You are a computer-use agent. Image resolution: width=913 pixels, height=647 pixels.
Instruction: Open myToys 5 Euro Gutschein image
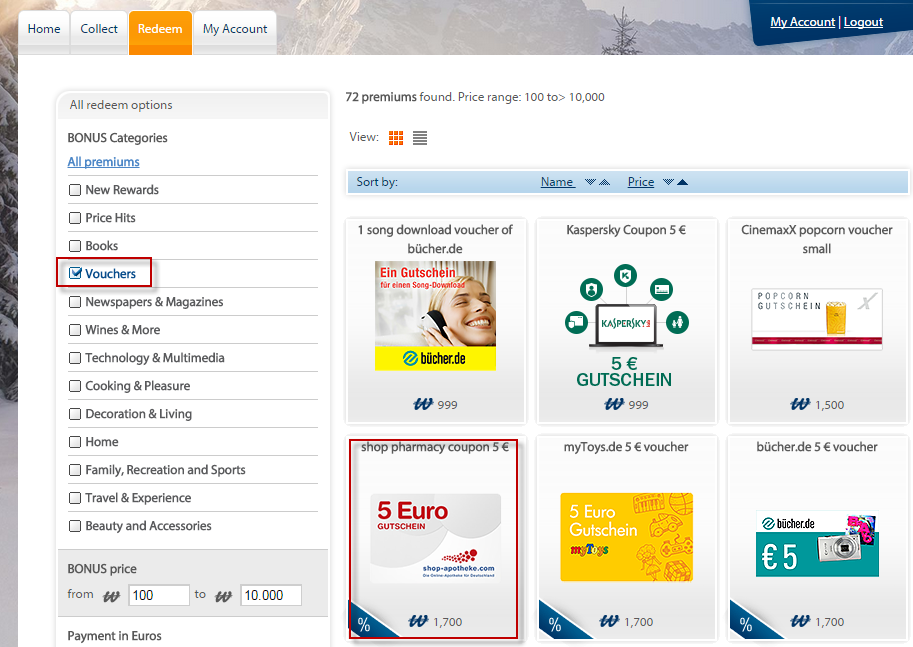(x=627, y=537)
